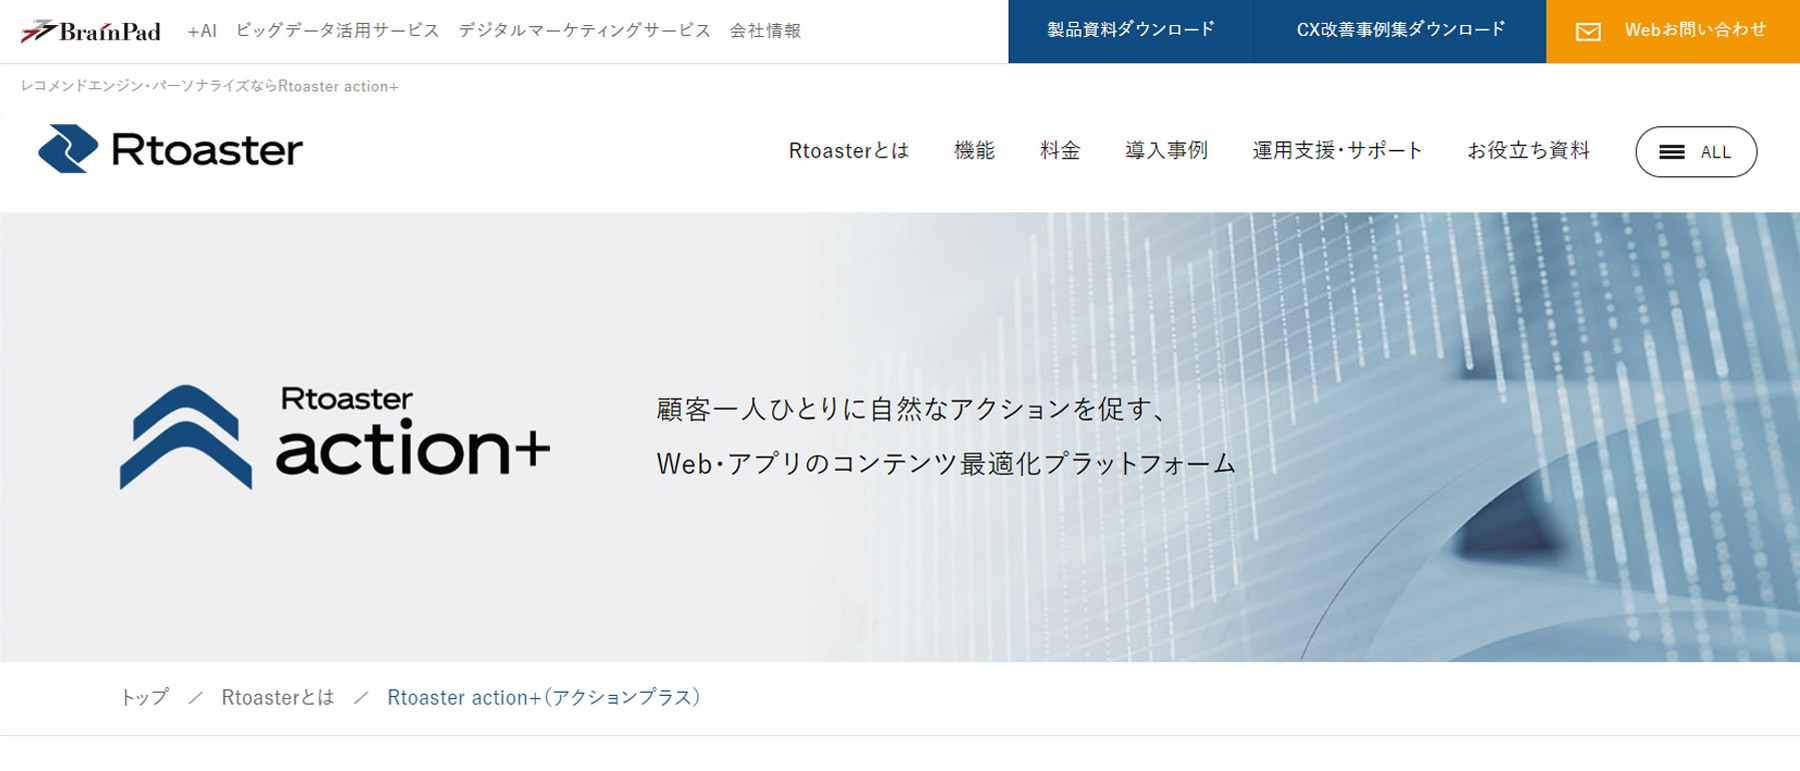The width and height of the screenshot is (1800, 771).
Task: Open 運用支援・サポート navigation item
Action: pyautogui.click(x=1337, y=151)
